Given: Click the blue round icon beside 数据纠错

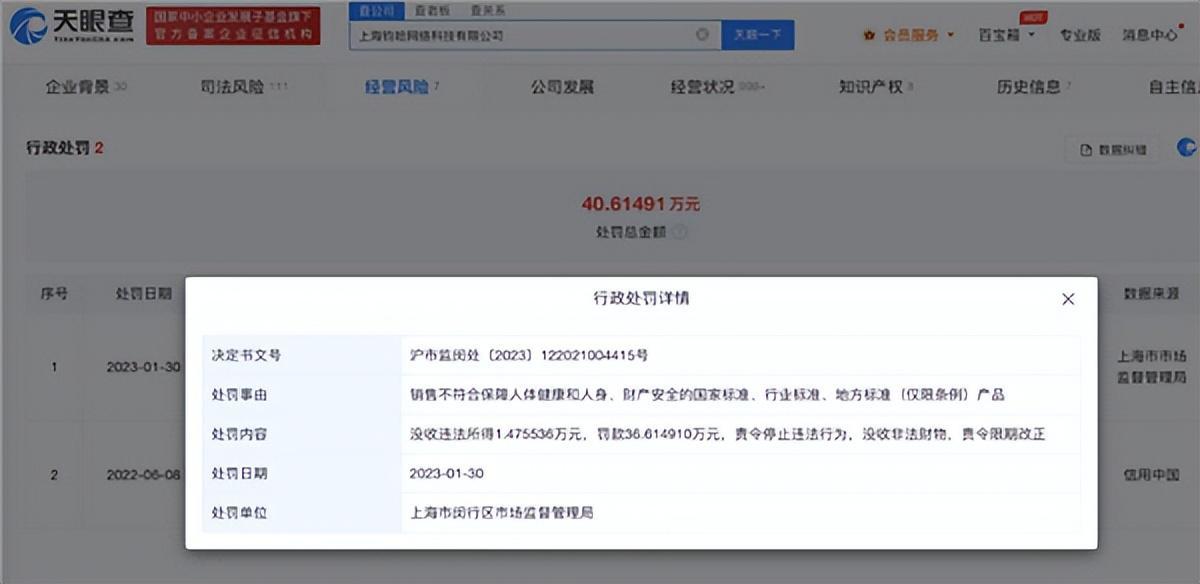Looking at the screenshot, I should coord(1187,148).
